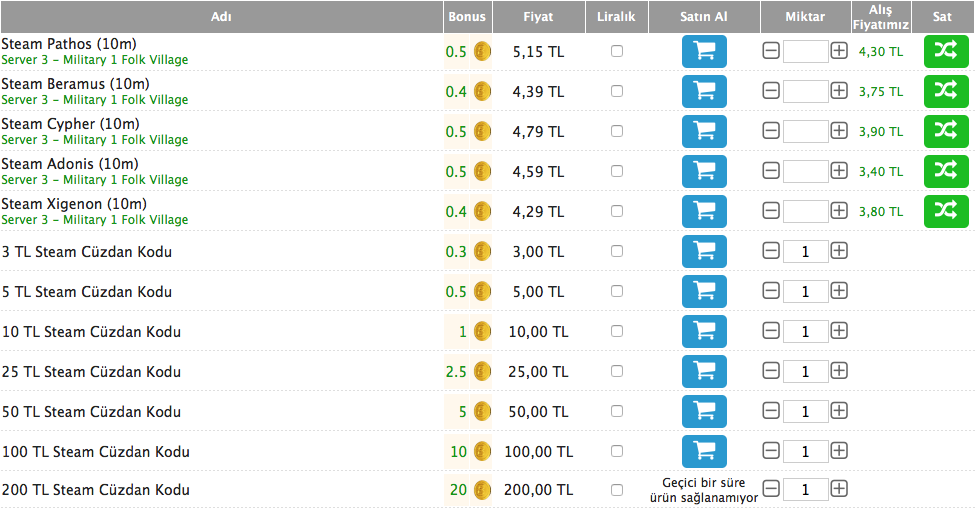Viewport: 977px width, 510px height.
Task: Check Liralık for 200 TL Steam Cüzdan Kodu
Action: (x=617, y=490)
